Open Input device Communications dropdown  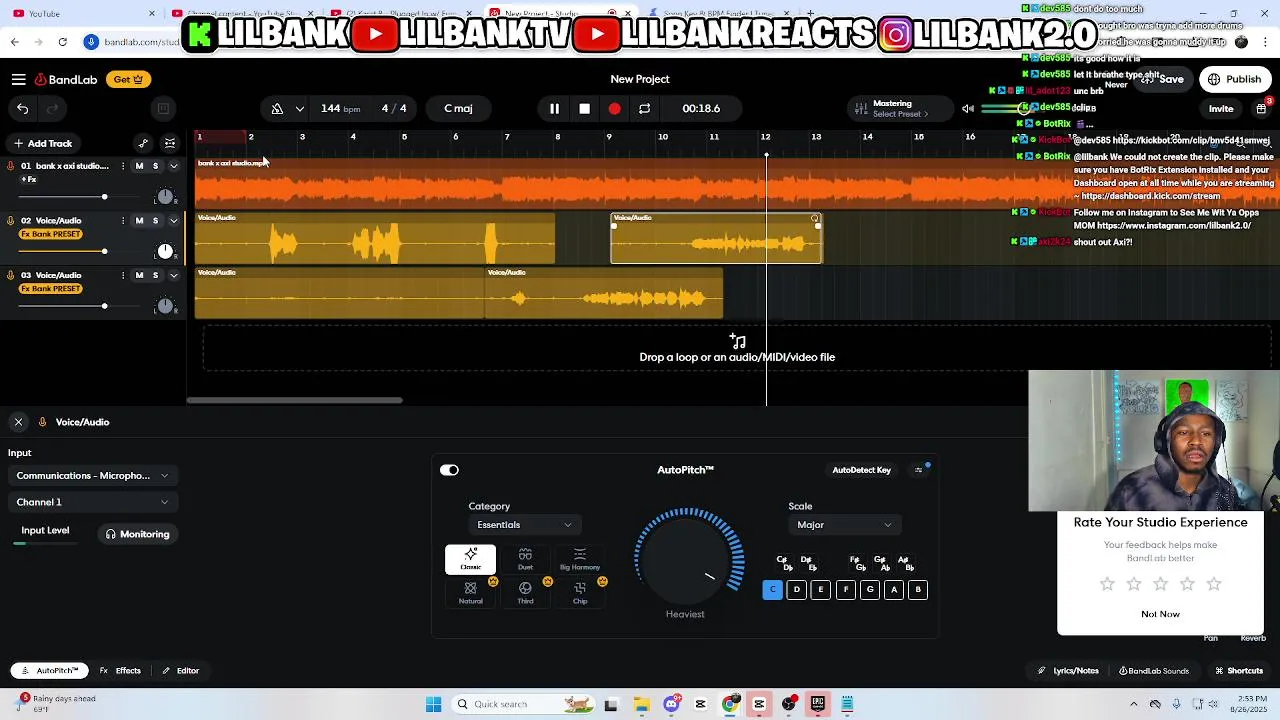tap(92, 476)
